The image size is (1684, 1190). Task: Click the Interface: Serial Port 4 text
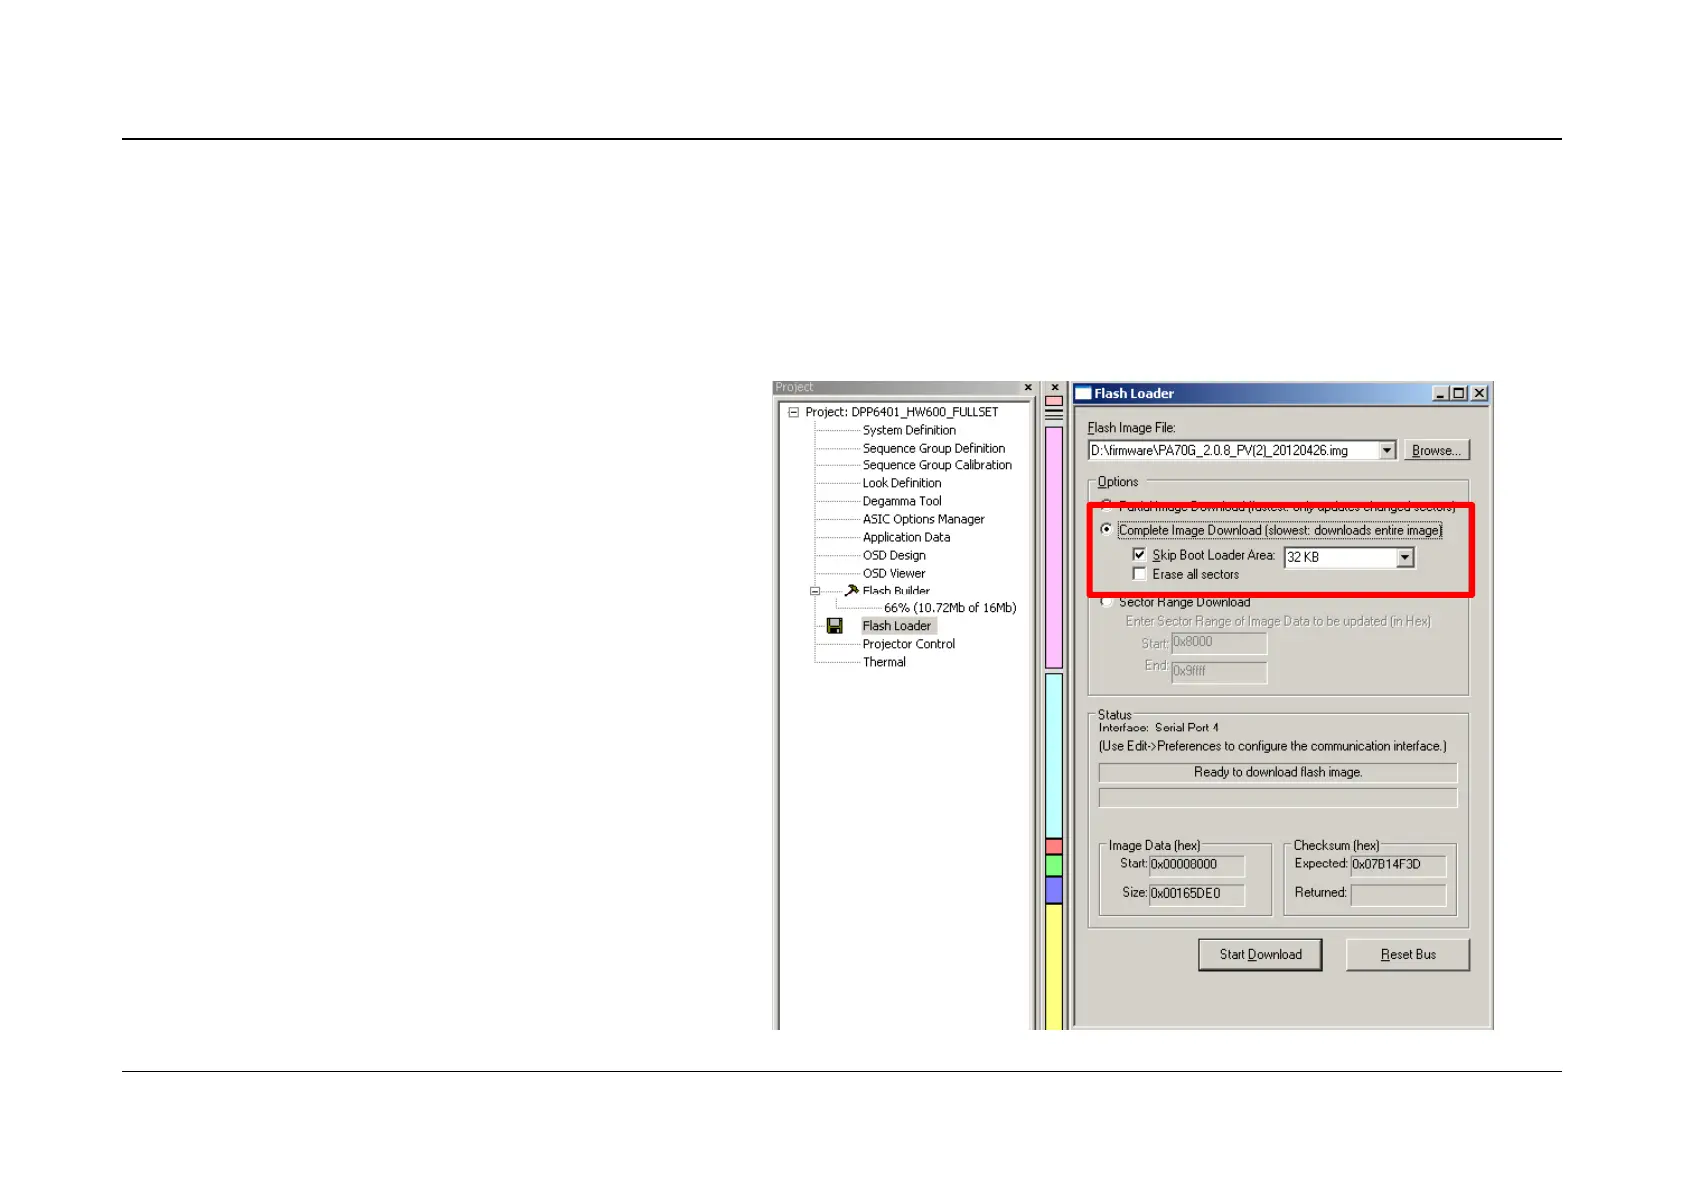pyautogui.click(x=1158, y=728)
